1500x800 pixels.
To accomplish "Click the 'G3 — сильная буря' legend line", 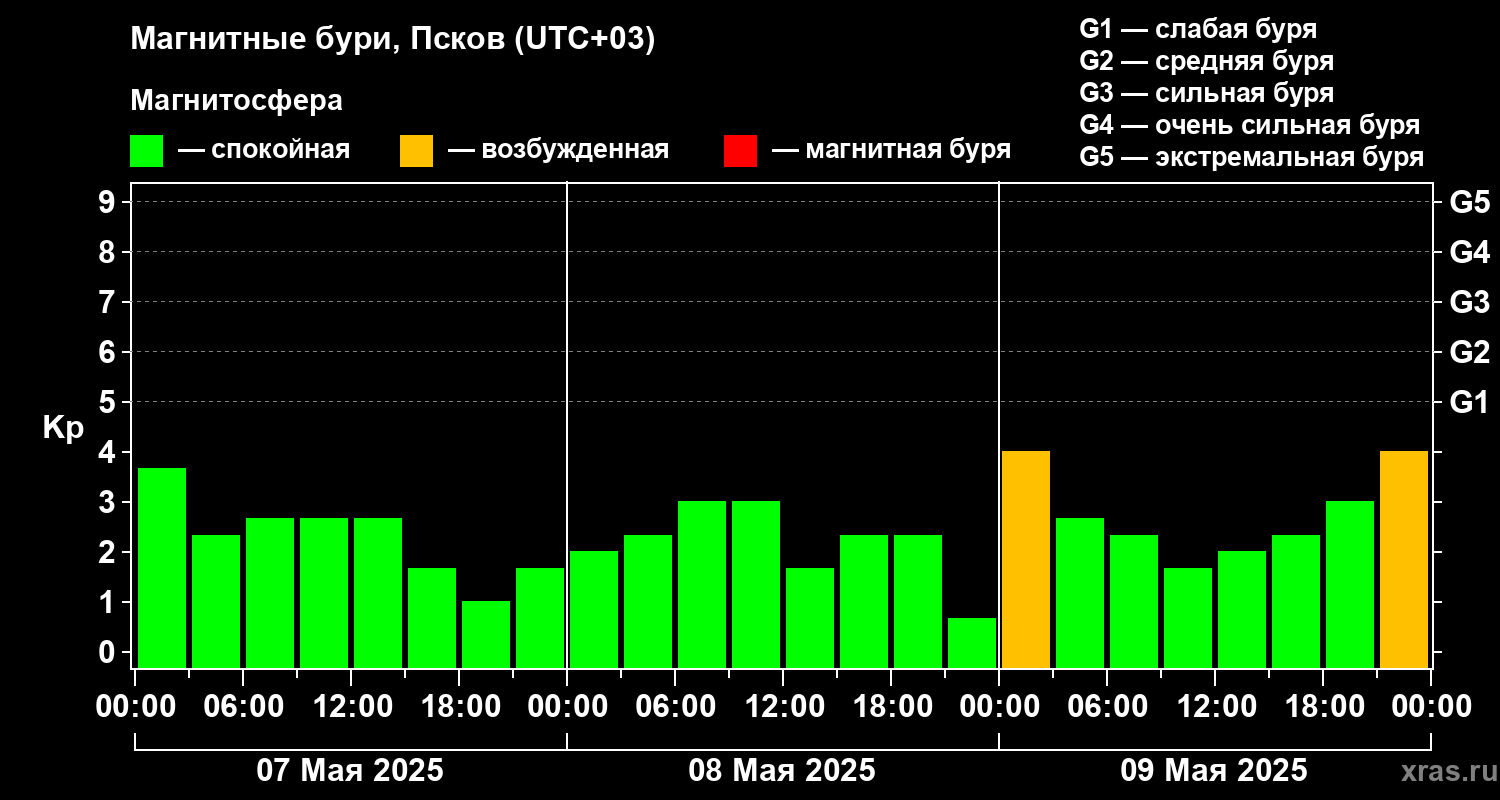I will (x=1207, y=93).
